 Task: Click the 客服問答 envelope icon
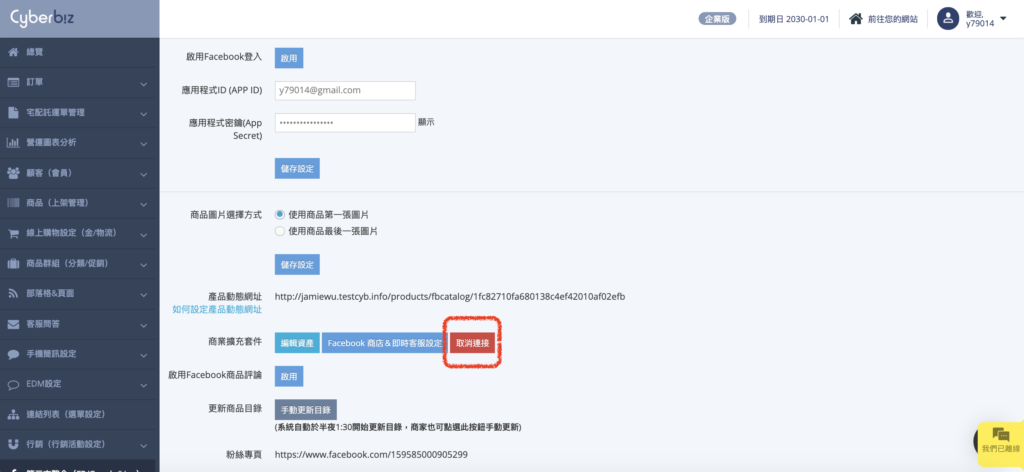coord(13,324)
